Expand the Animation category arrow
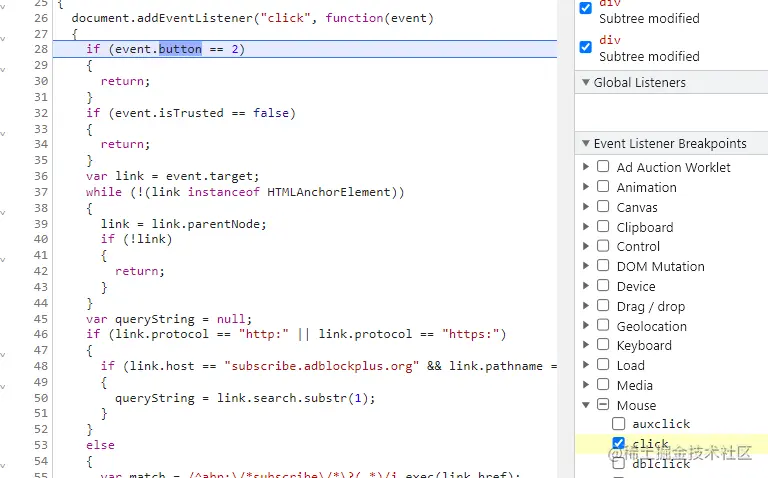The image size is (768, 478). tap(586, 187)
